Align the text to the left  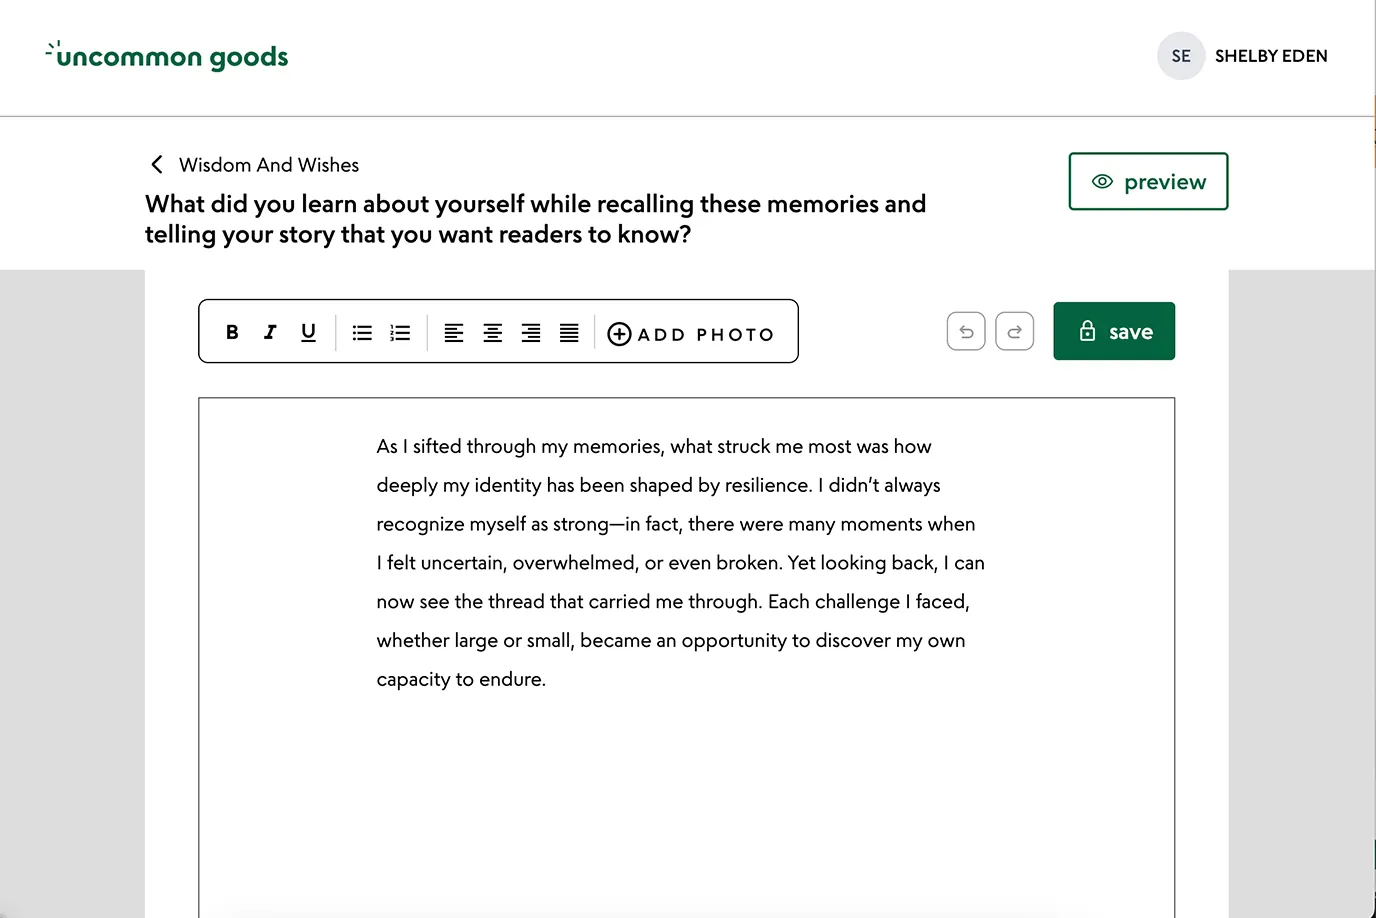[454, 332]
